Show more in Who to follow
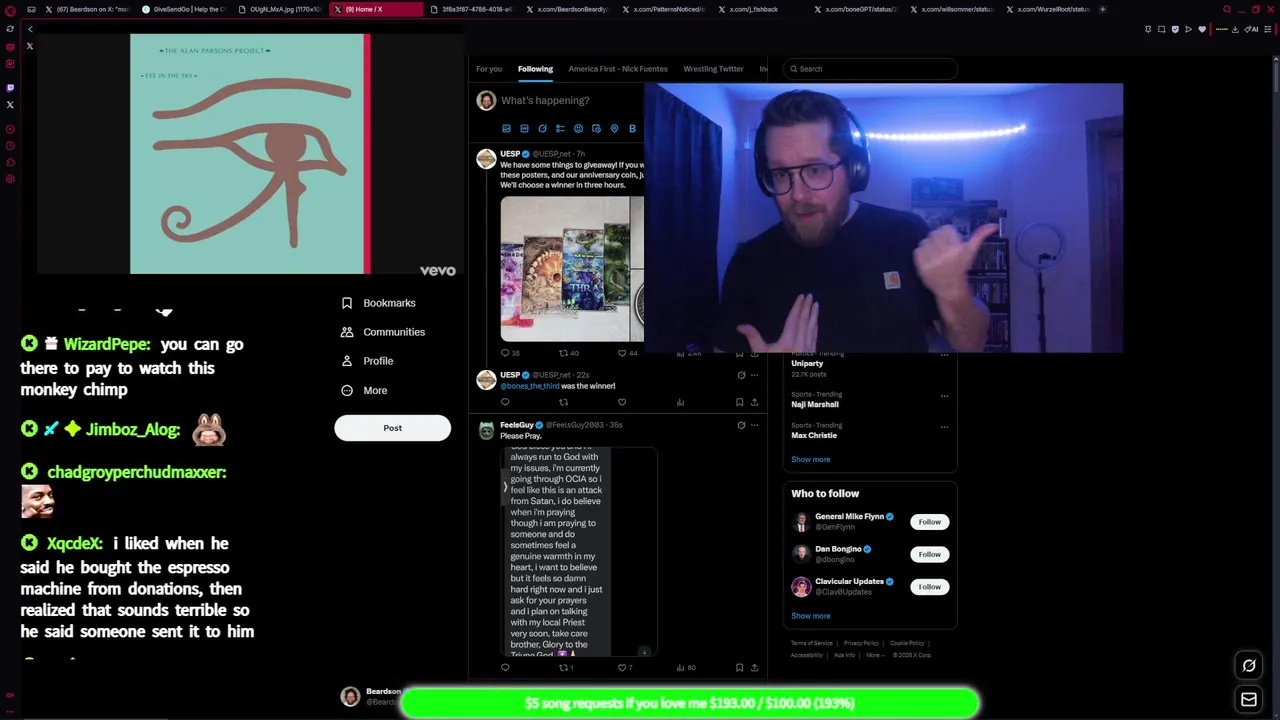 click(x=811, y=616)
